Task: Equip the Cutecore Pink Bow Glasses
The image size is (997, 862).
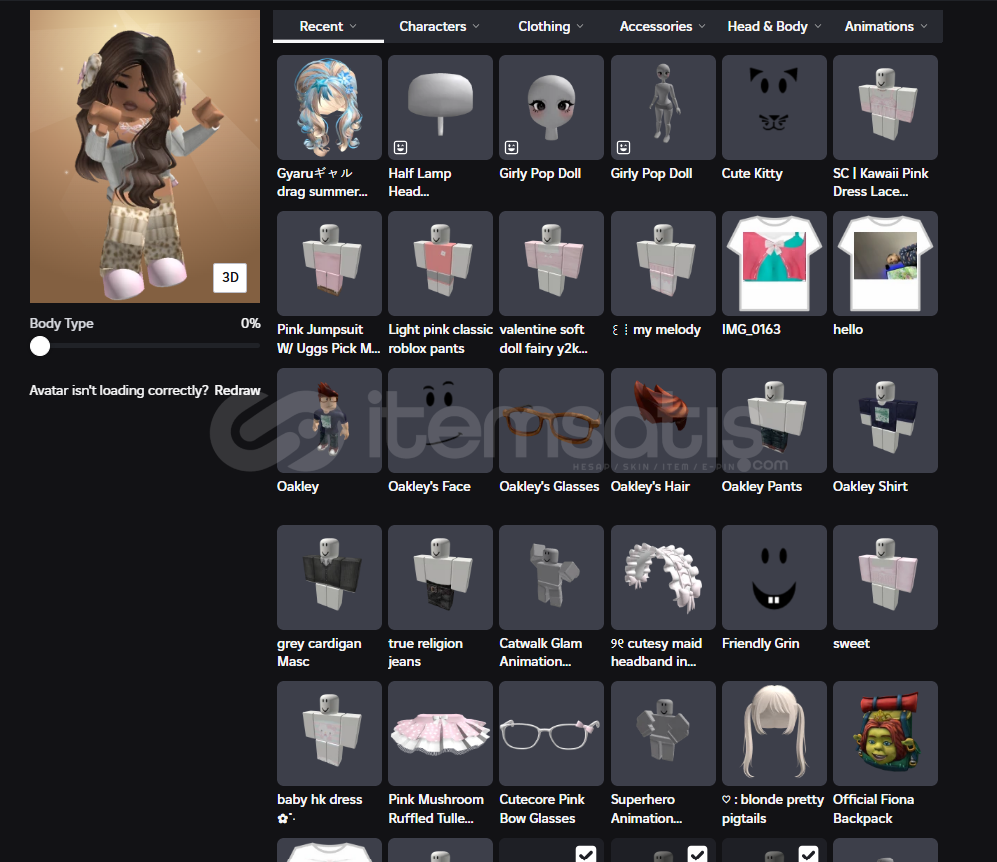Action: click(x=551, y=734)
